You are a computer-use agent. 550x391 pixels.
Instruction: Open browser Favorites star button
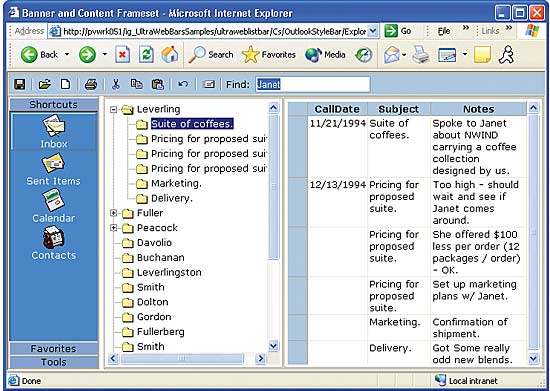coord(269,55)
